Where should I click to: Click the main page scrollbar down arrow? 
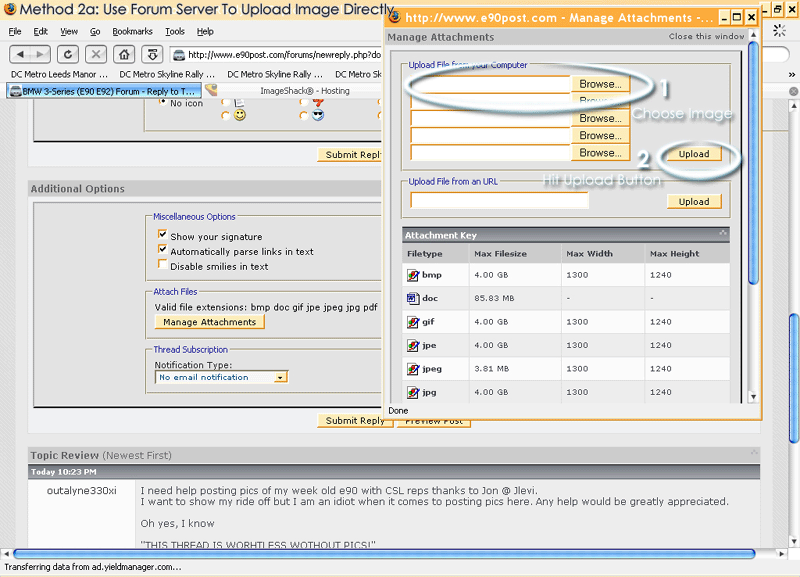click(x=793, y=542)
